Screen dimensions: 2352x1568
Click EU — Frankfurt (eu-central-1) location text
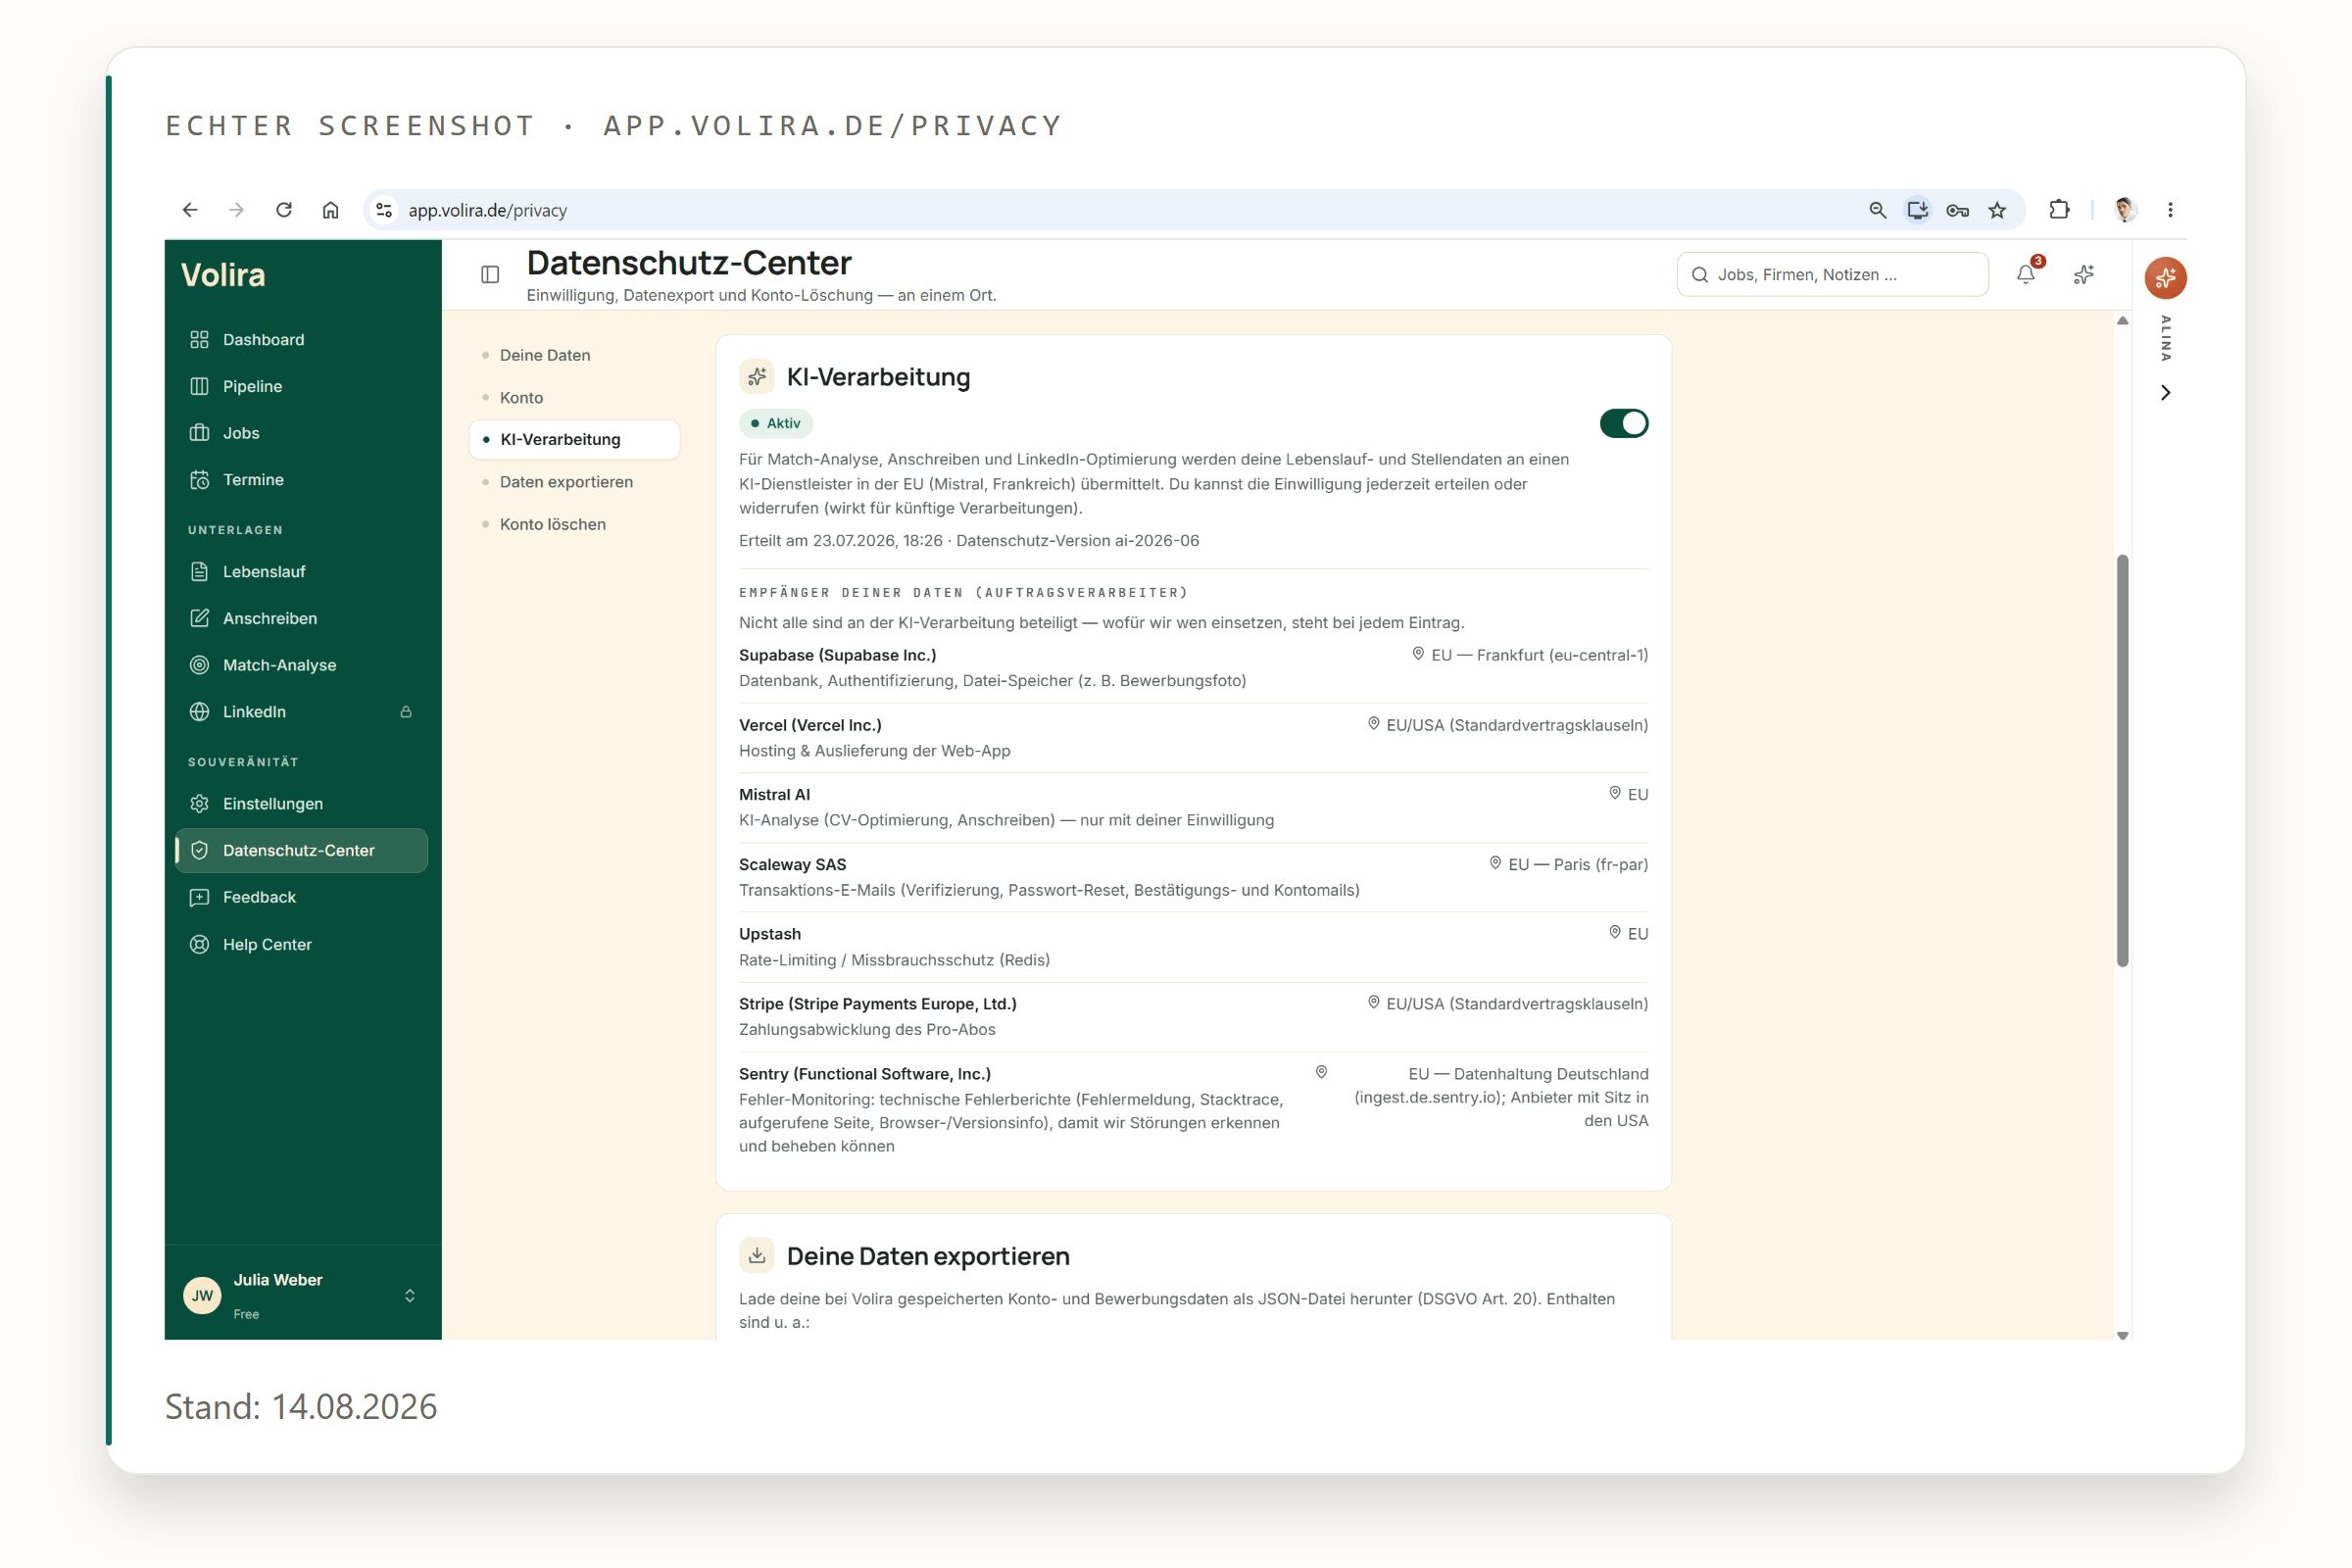(1539, 655)
